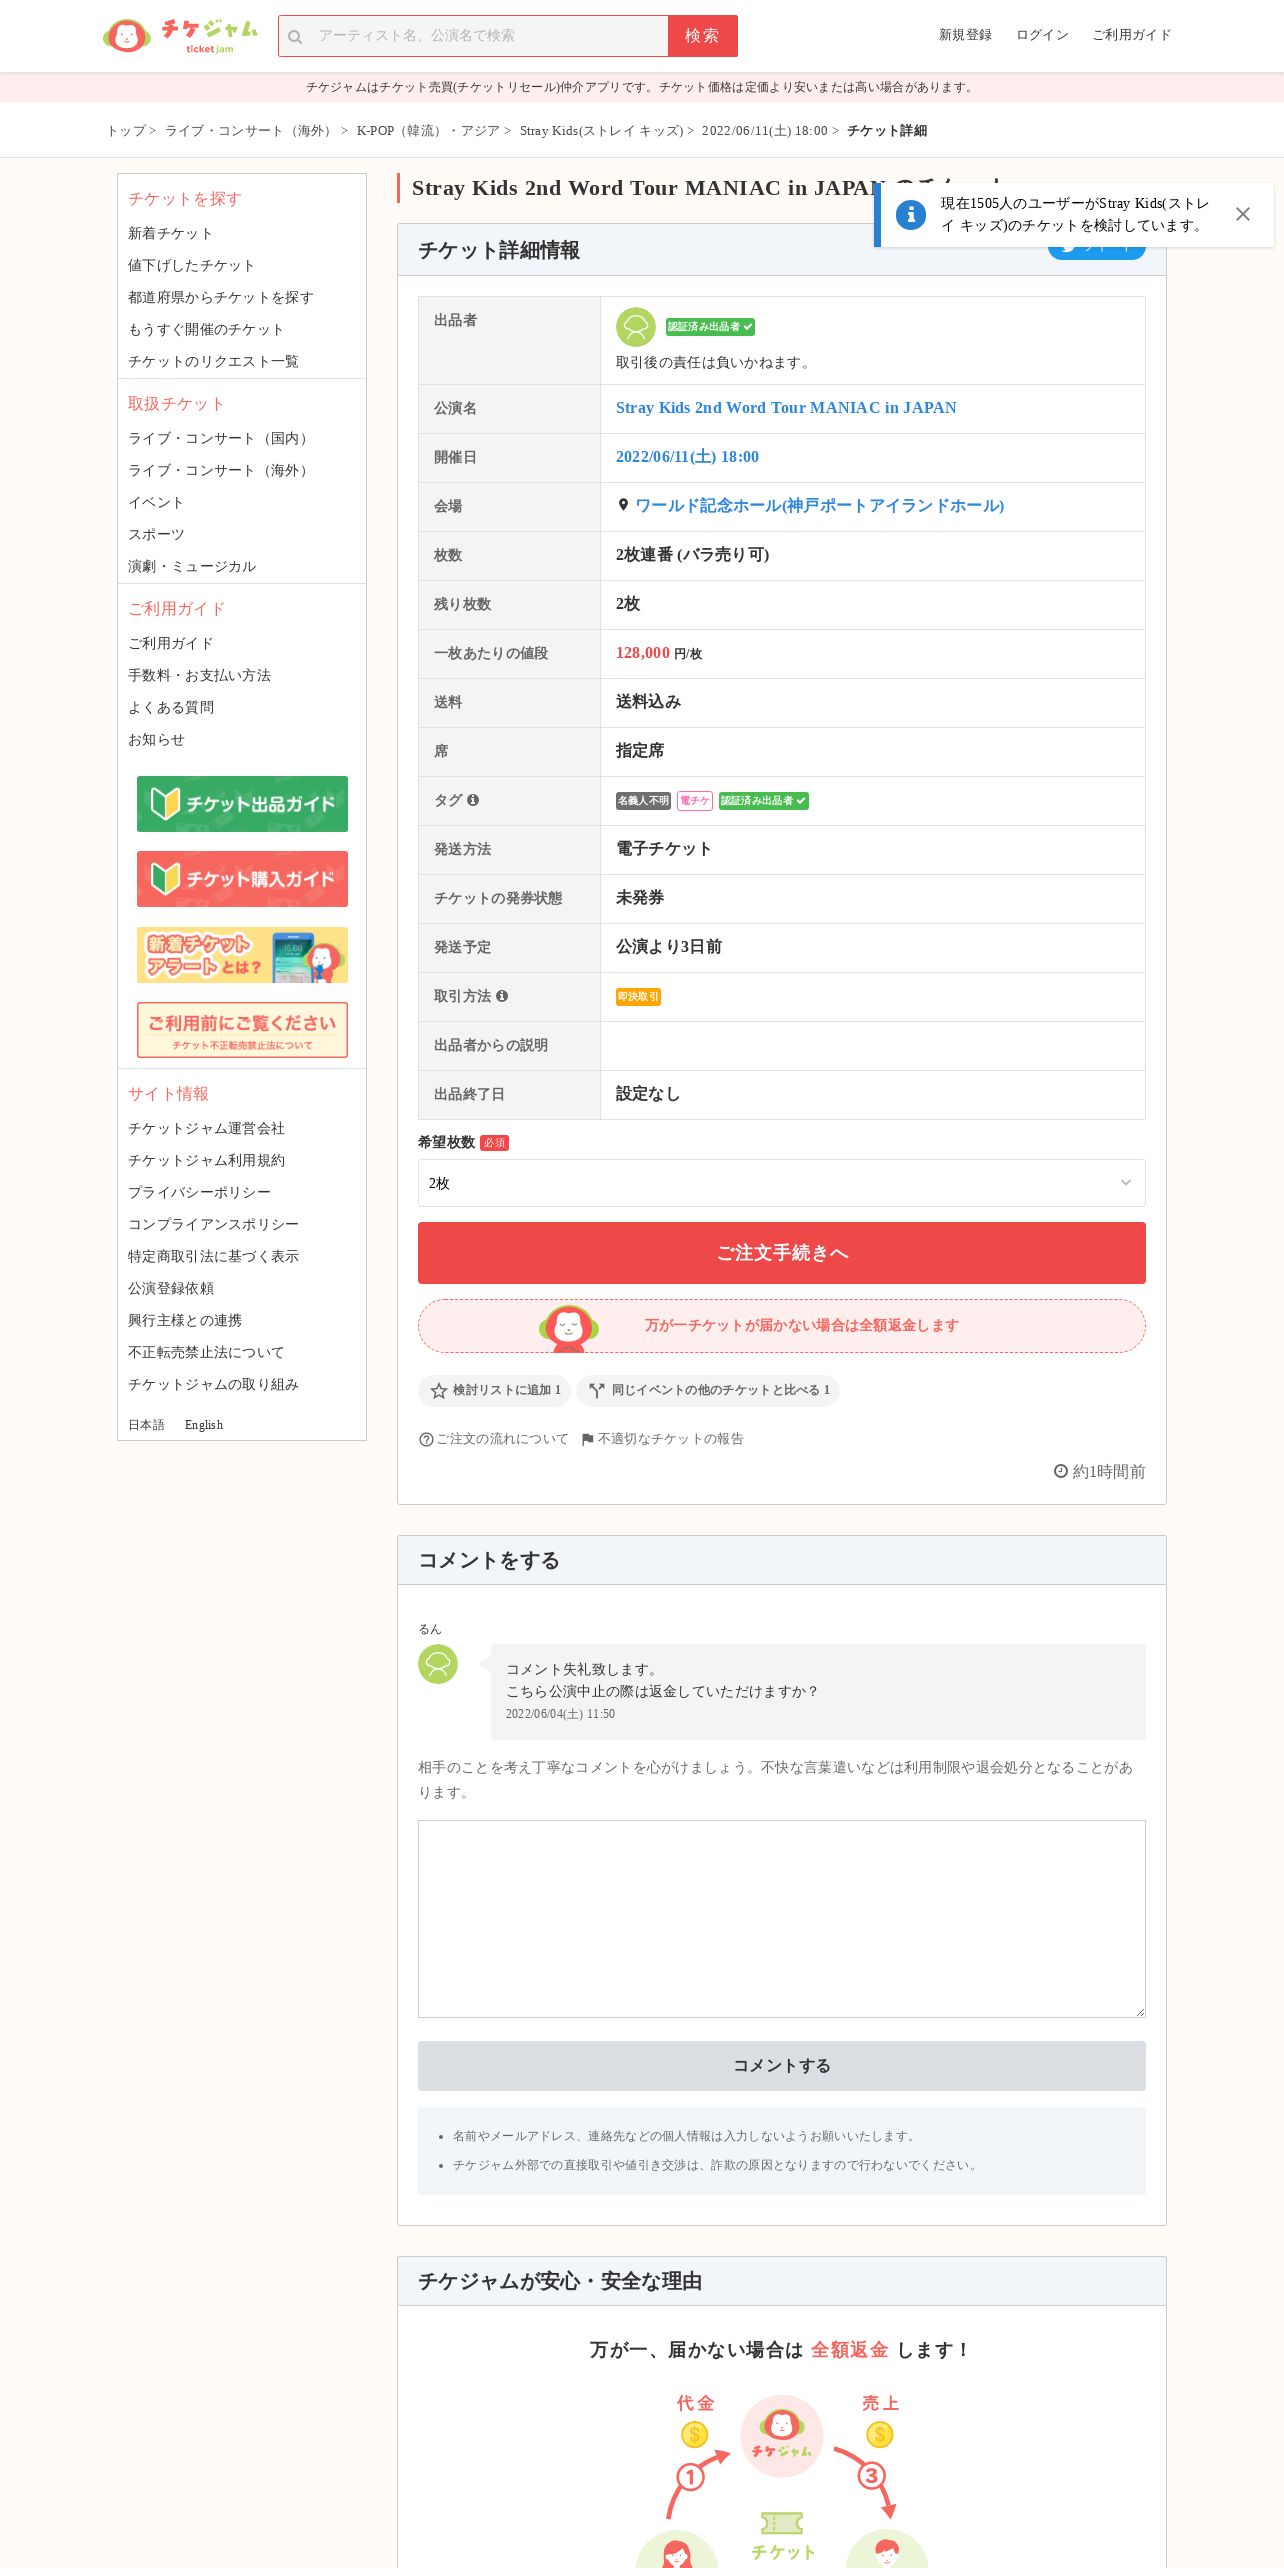Click the チケジャム logo in header
This screenshot has height=2568, width=1284.
(180, 35)
